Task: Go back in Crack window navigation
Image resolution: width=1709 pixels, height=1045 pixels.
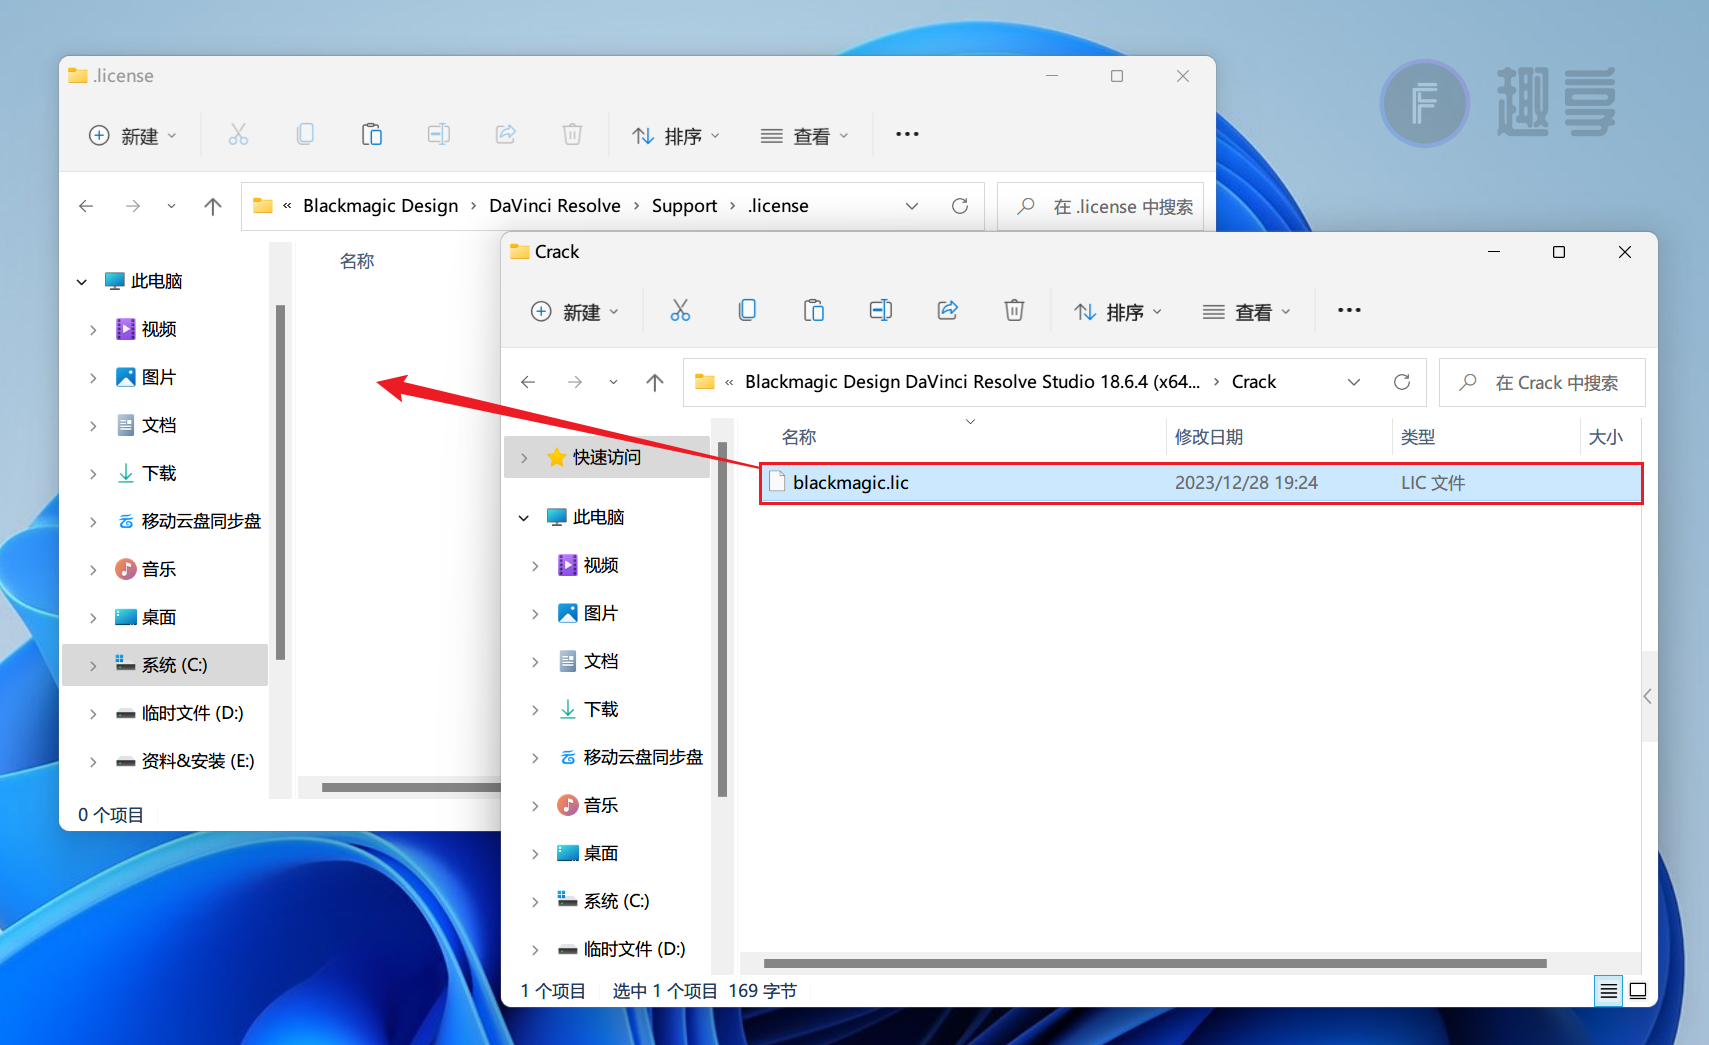Action: point(528,382)
